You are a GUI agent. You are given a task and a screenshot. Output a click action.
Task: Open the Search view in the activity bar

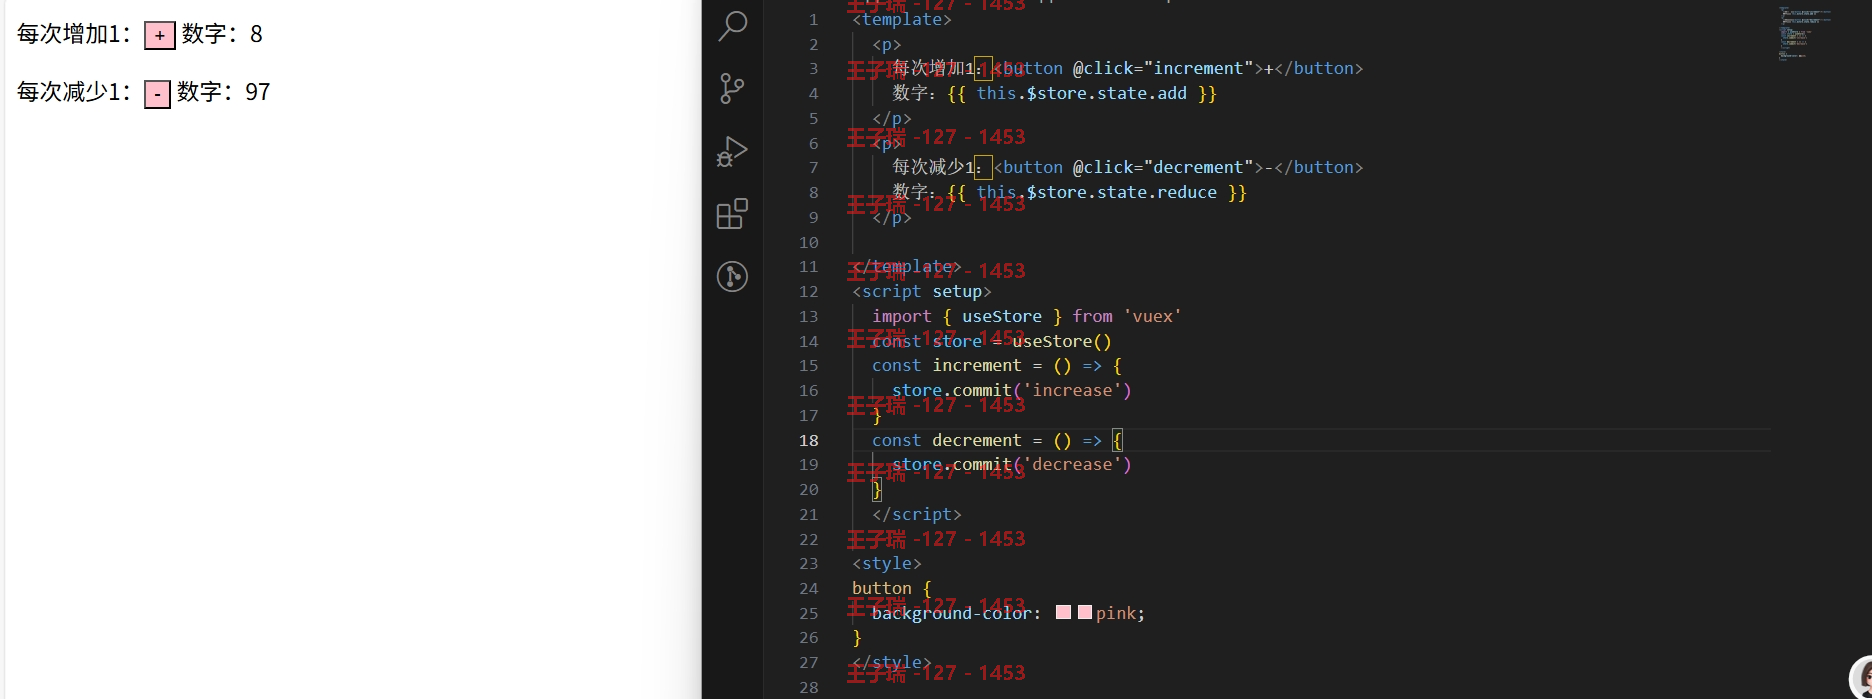pyautogui.click(x=733, y=27)
